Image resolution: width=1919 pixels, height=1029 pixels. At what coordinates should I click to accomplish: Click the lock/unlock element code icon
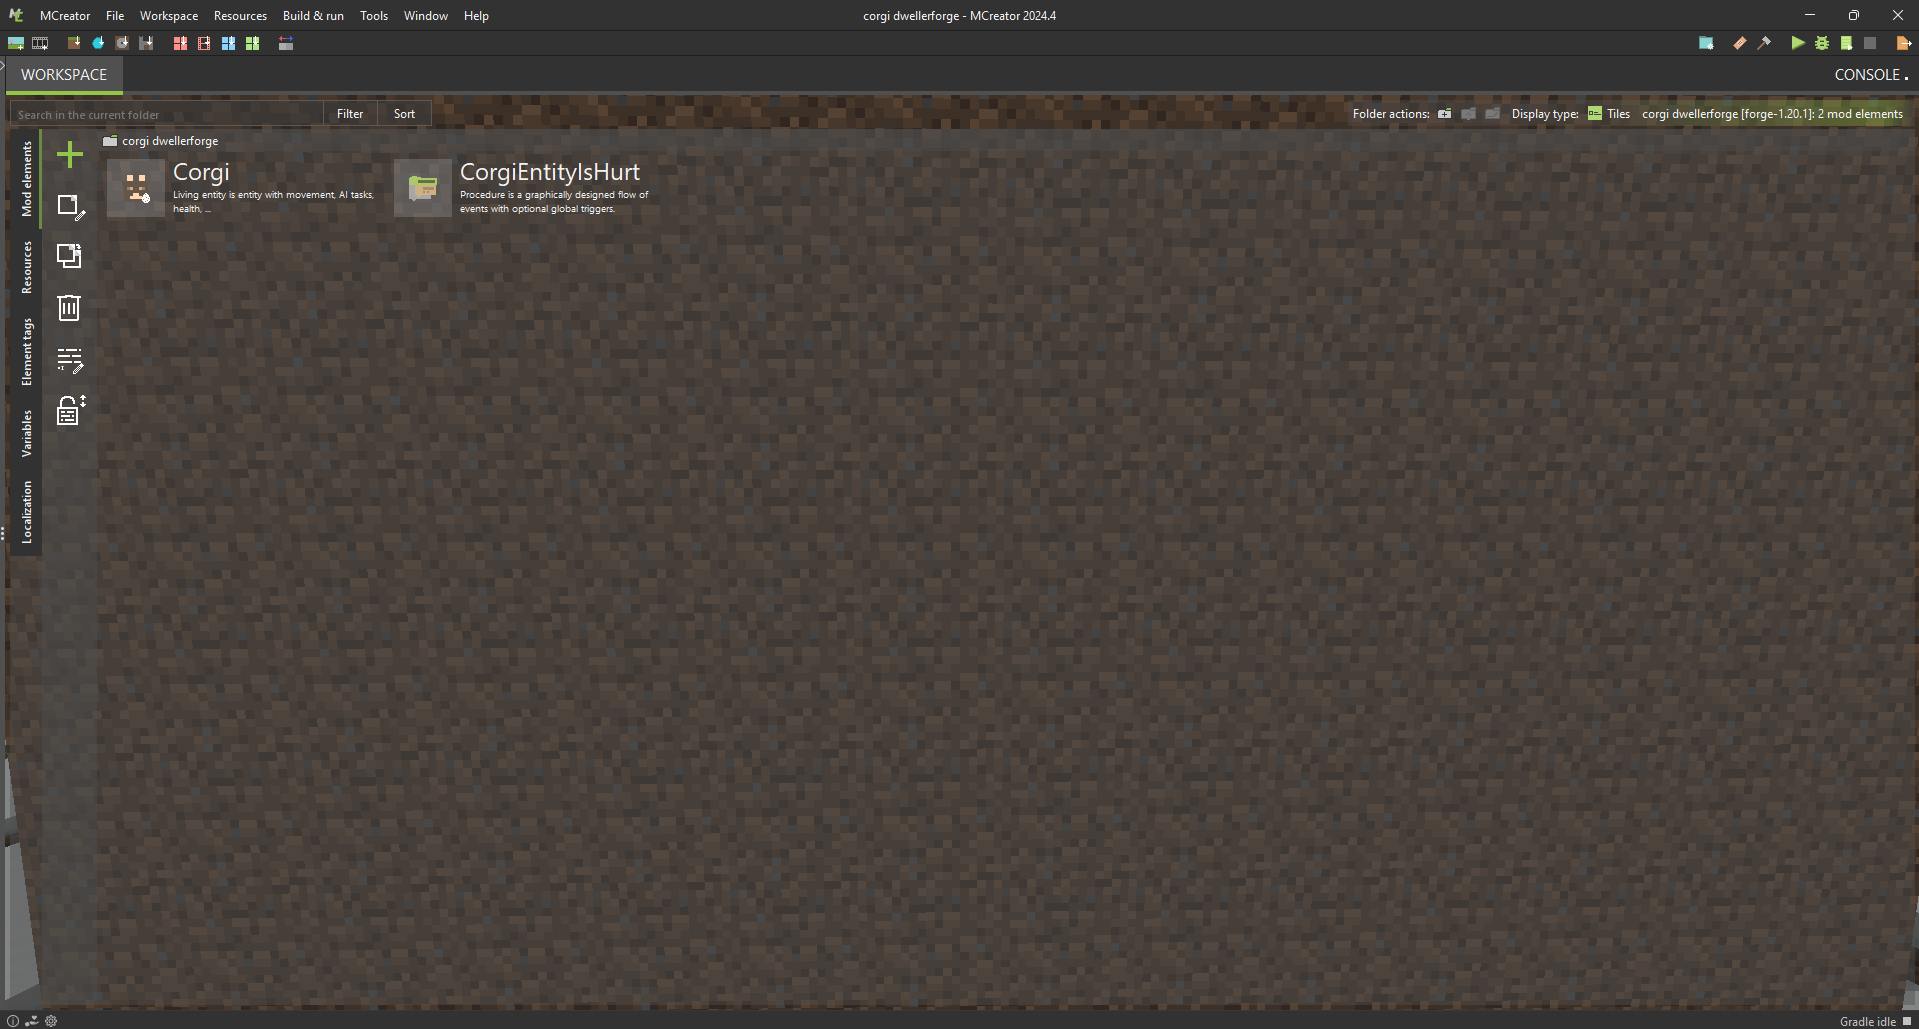(x=69, y=410)
